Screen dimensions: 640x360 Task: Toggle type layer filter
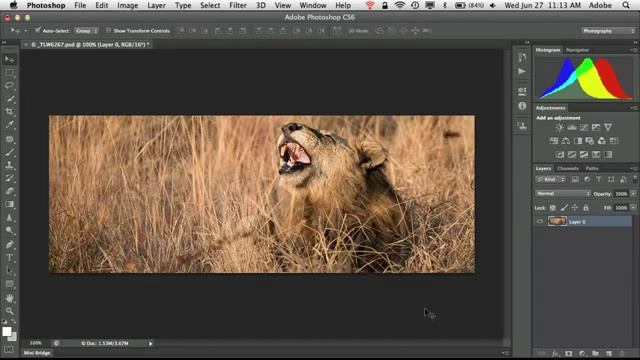[x=599, y=180]
